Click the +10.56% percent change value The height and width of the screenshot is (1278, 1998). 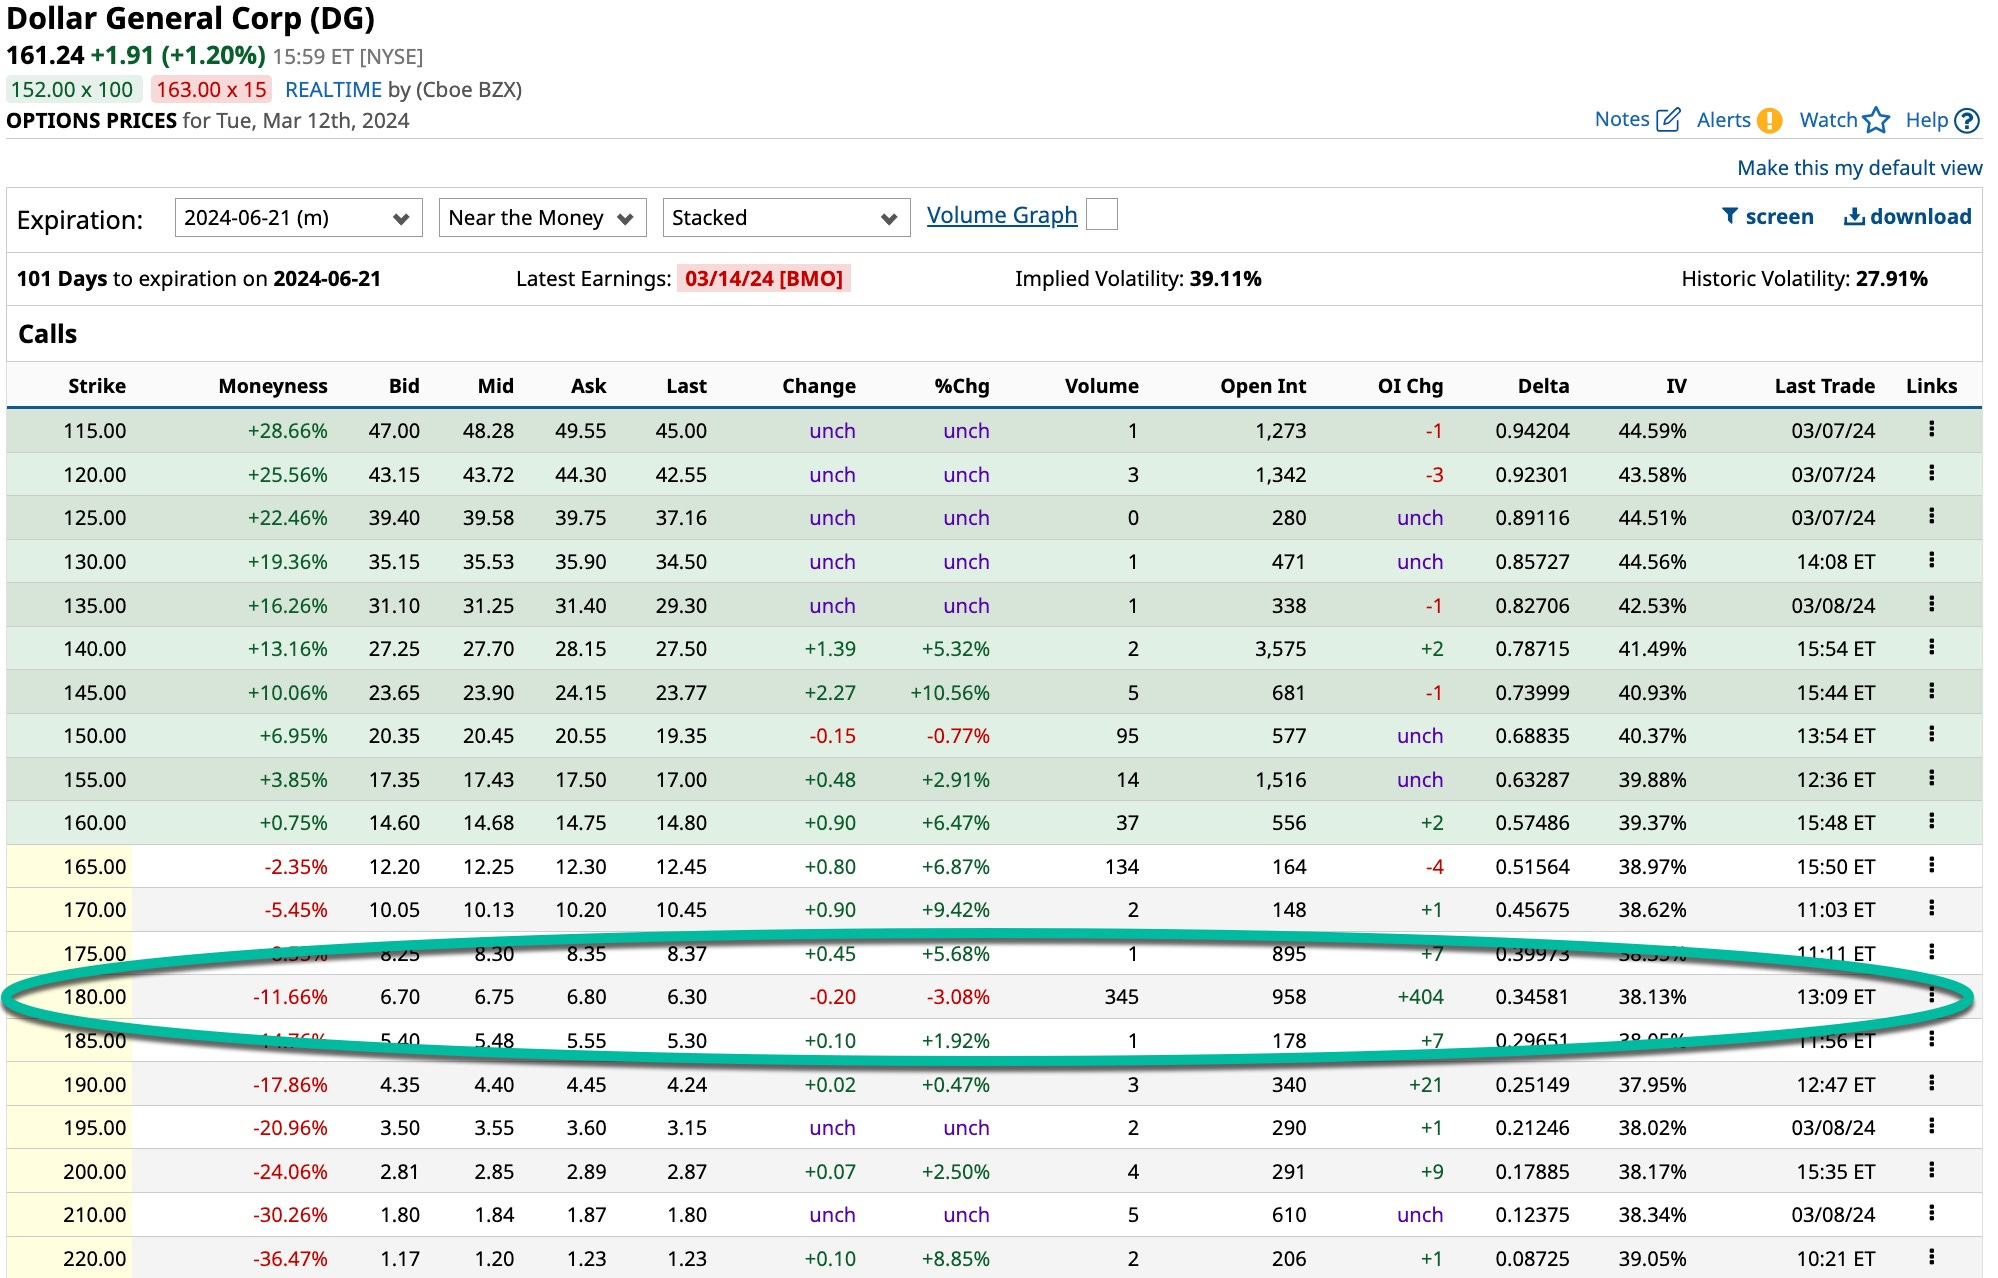[949, 692]
